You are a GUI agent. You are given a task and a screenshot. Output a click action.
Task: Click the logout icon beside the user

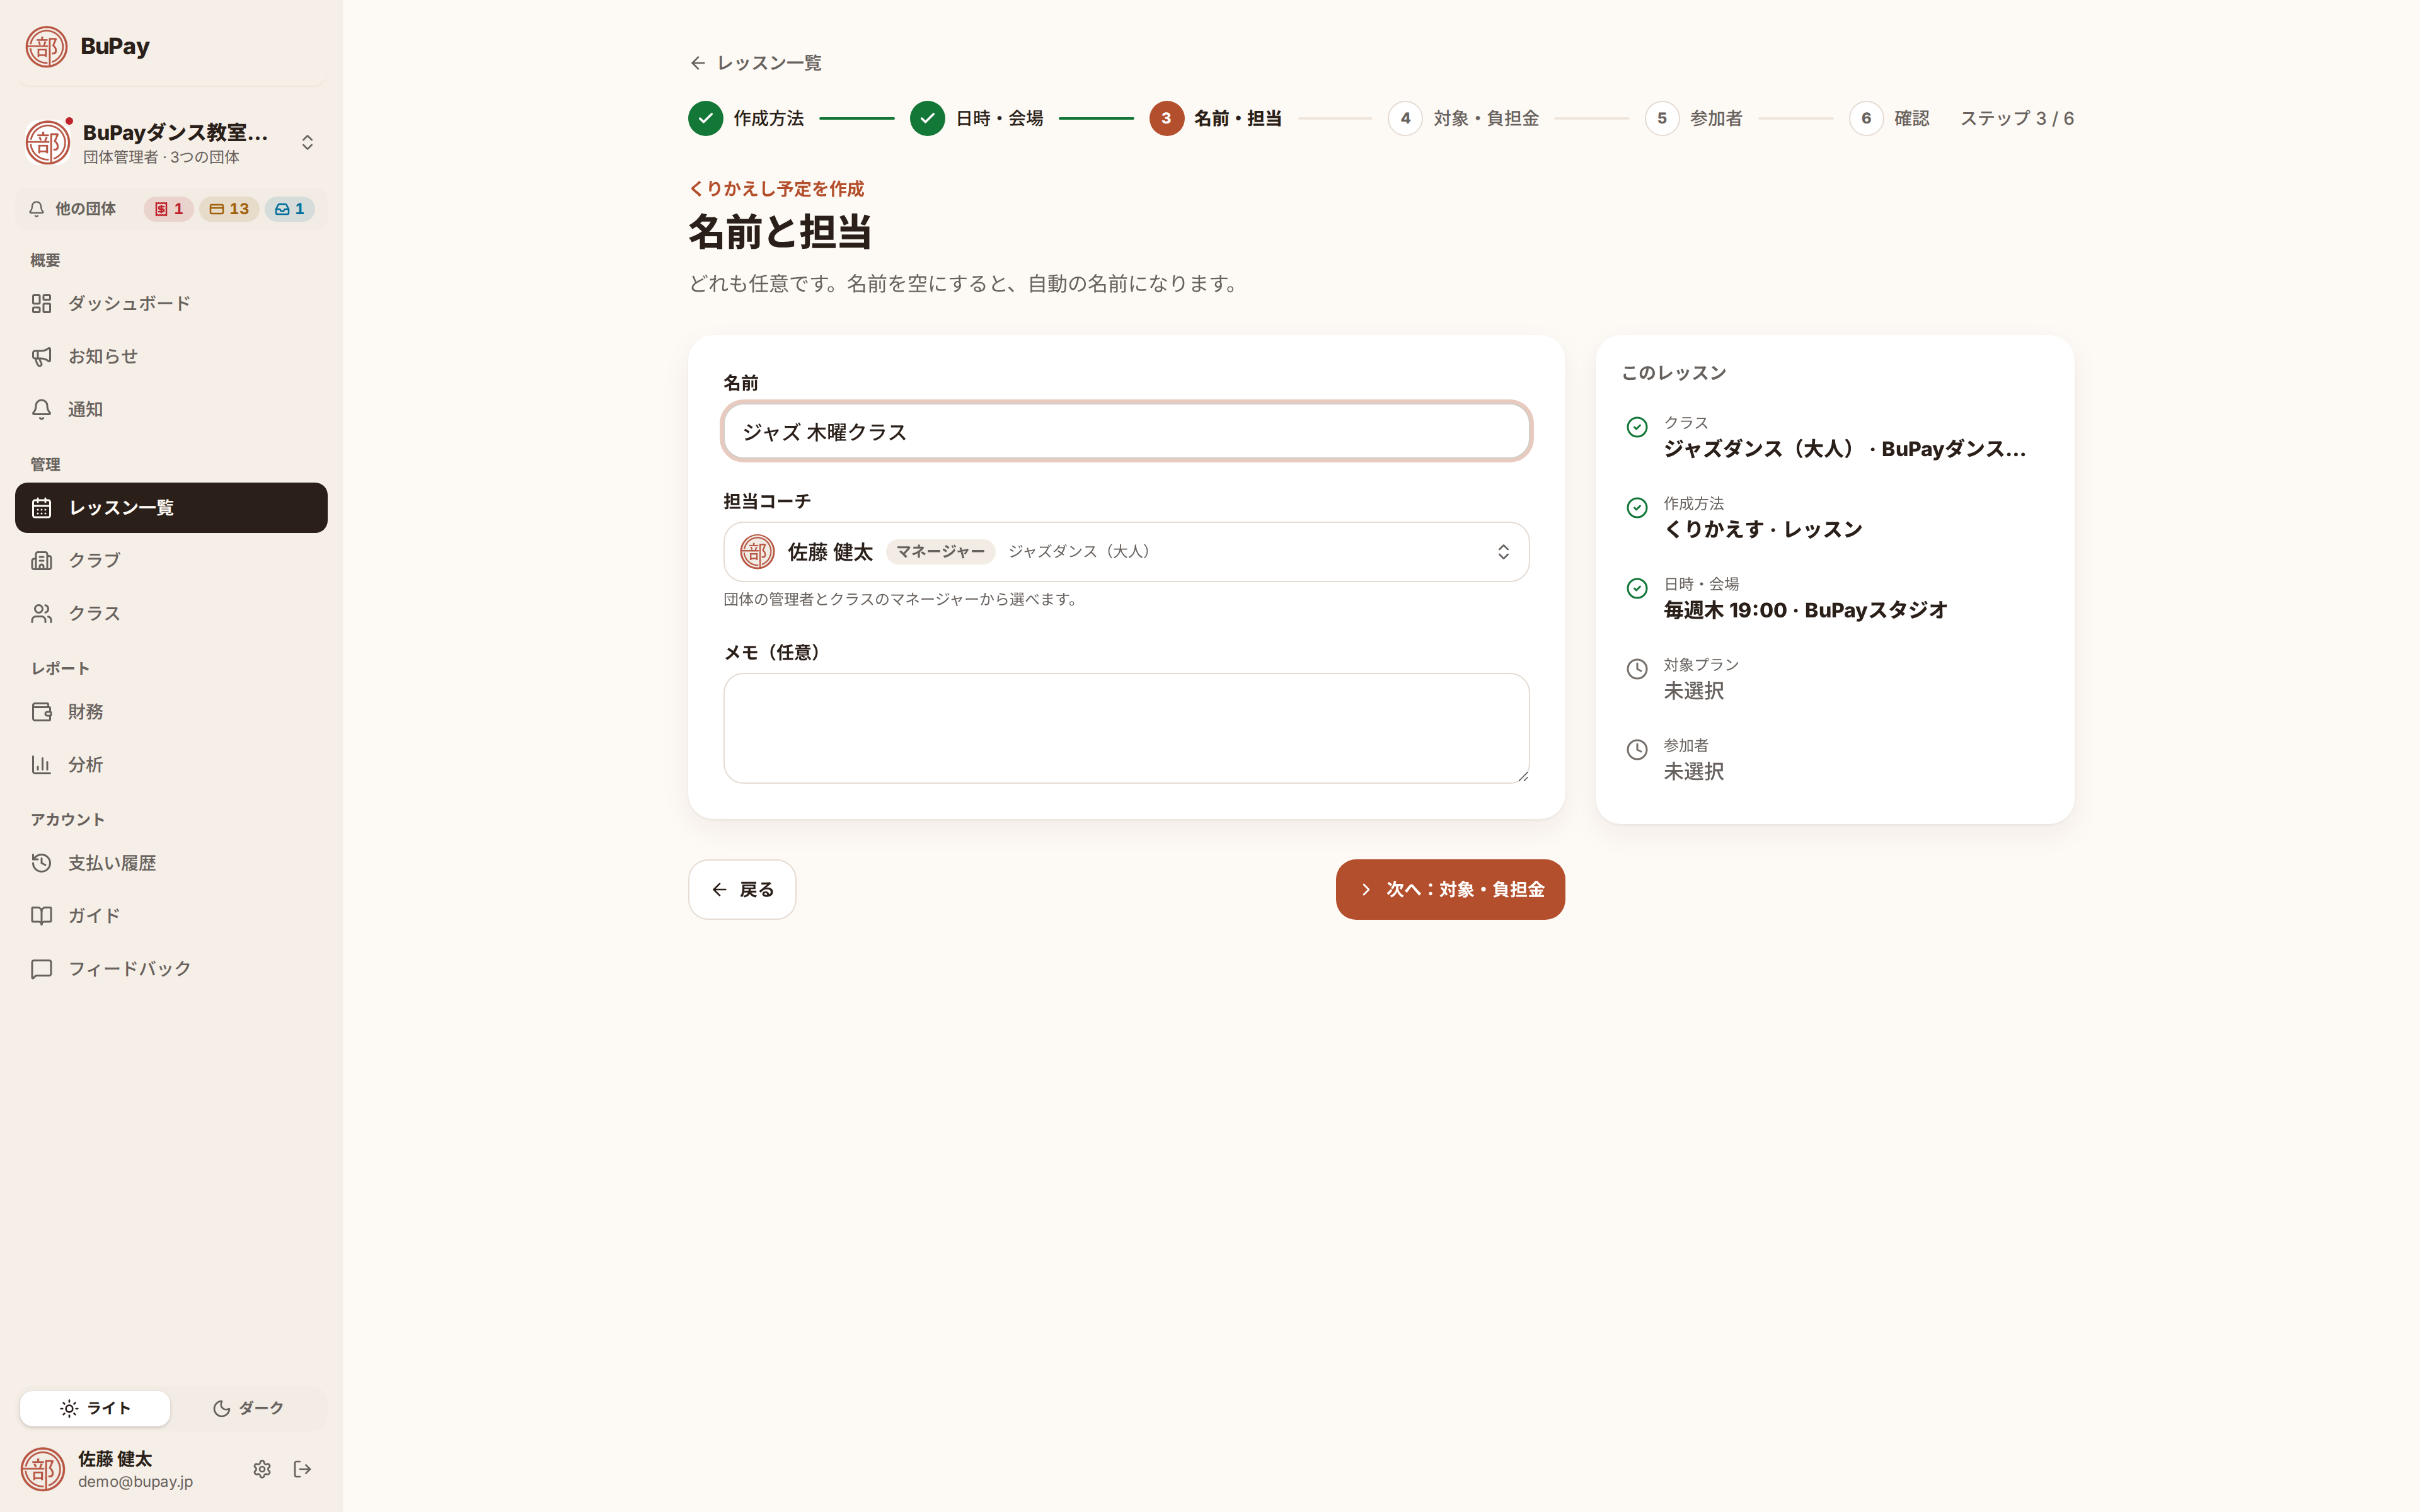click(303, 1469)
